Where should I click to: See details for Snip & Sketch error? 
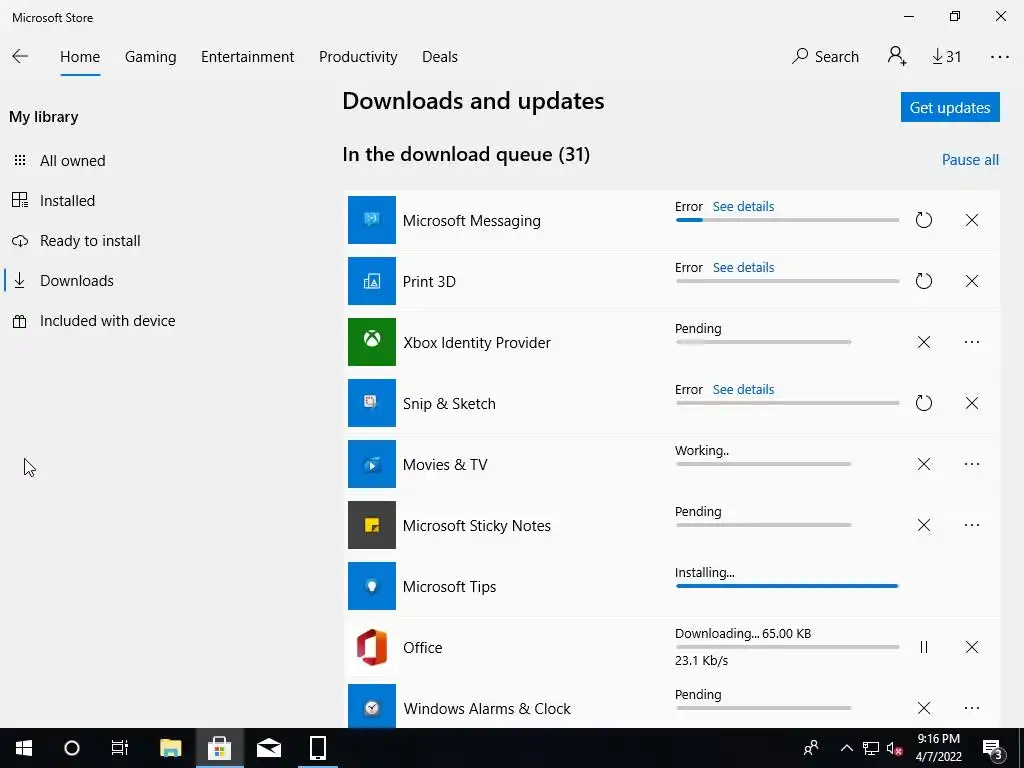tap(743, 389)
